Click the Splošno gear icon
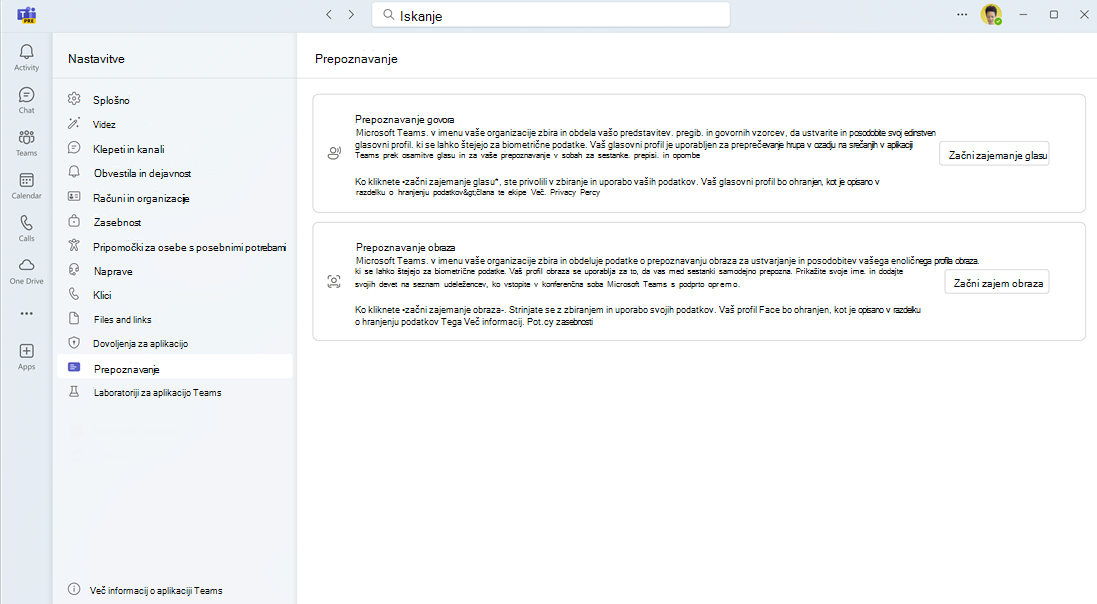 tap(74, 99)
